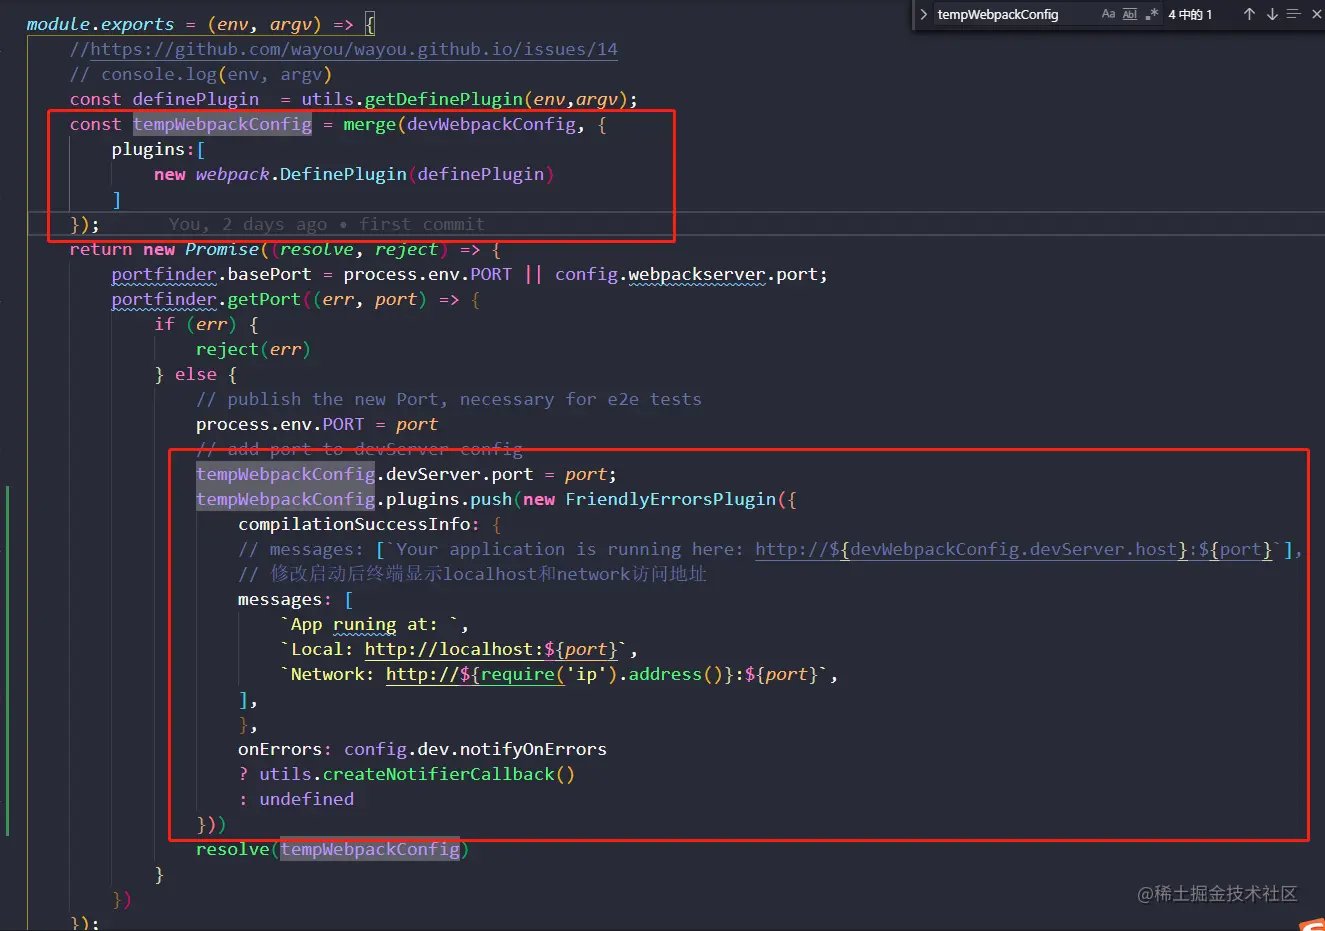Click the 'onErrors' property key
Image resolution: width=1325 pixels, height=931 pixels.
click(280, 749)
